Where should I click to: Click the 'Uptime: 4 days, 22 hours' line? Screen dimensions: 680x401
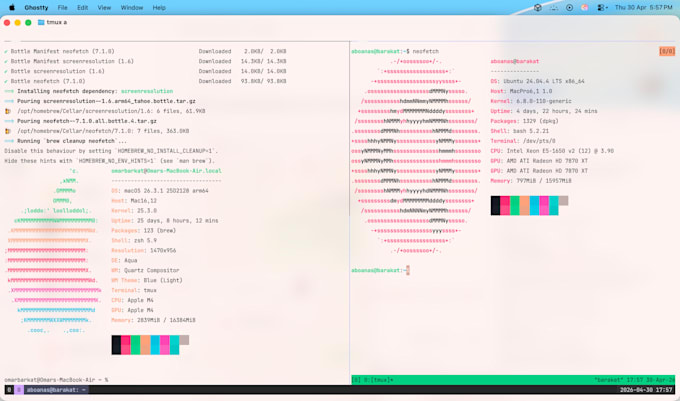point(544,111)
